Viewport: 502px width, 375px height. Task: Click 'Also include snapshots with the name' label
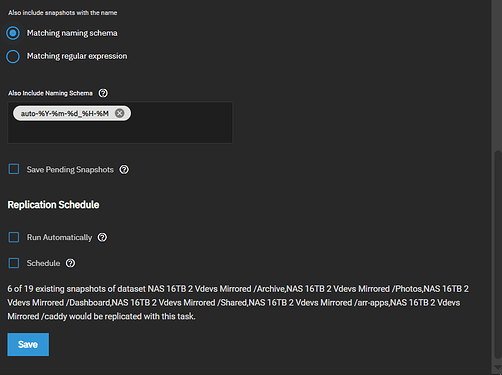point(63,13)
